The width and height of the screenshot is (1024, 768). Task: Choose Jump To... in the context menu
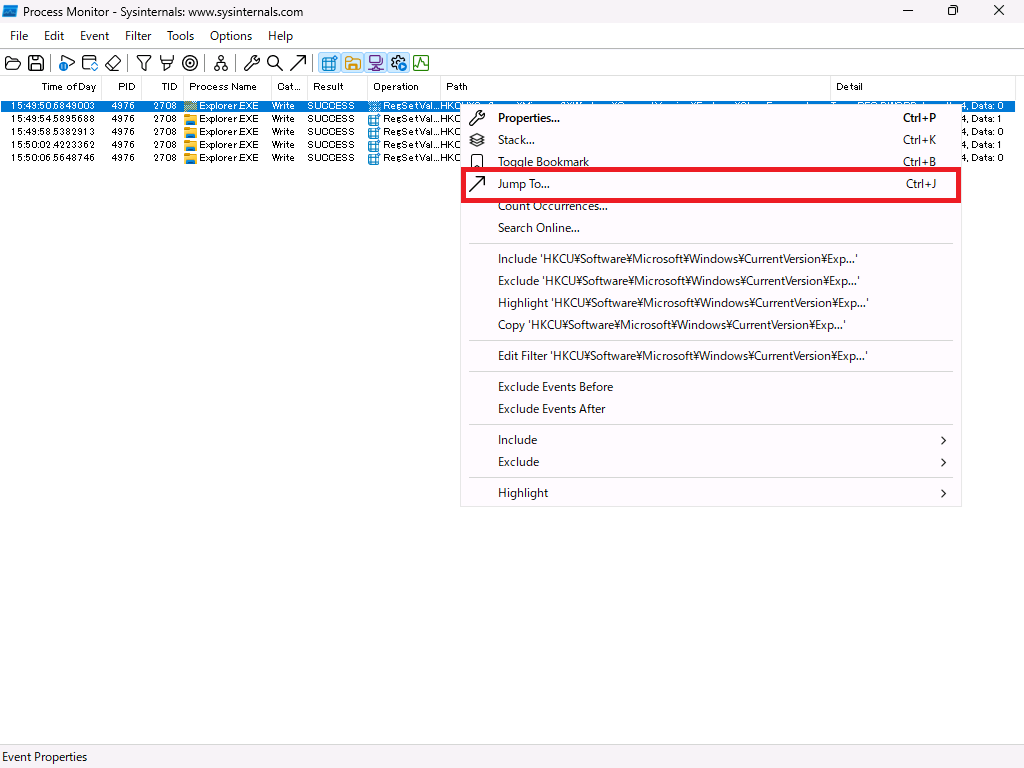(x=711, y=184)
